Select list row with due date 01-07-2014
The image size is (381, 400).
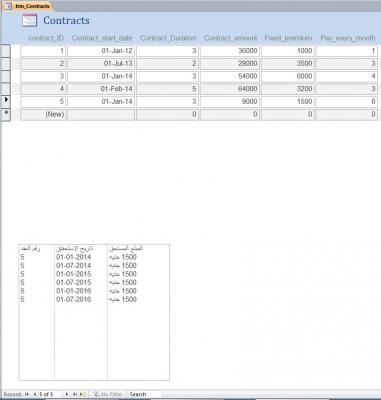(94, 266)
